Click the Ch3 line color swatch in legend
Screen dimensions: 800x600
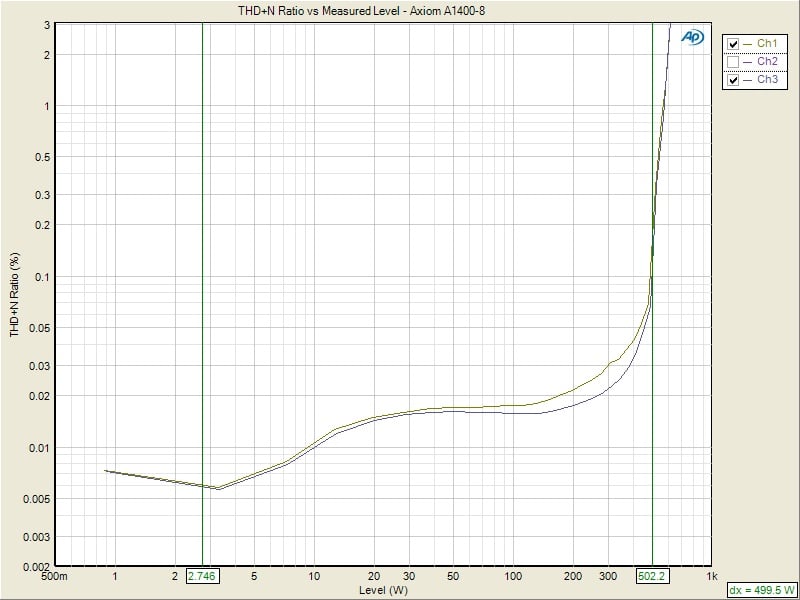(748, 80)
